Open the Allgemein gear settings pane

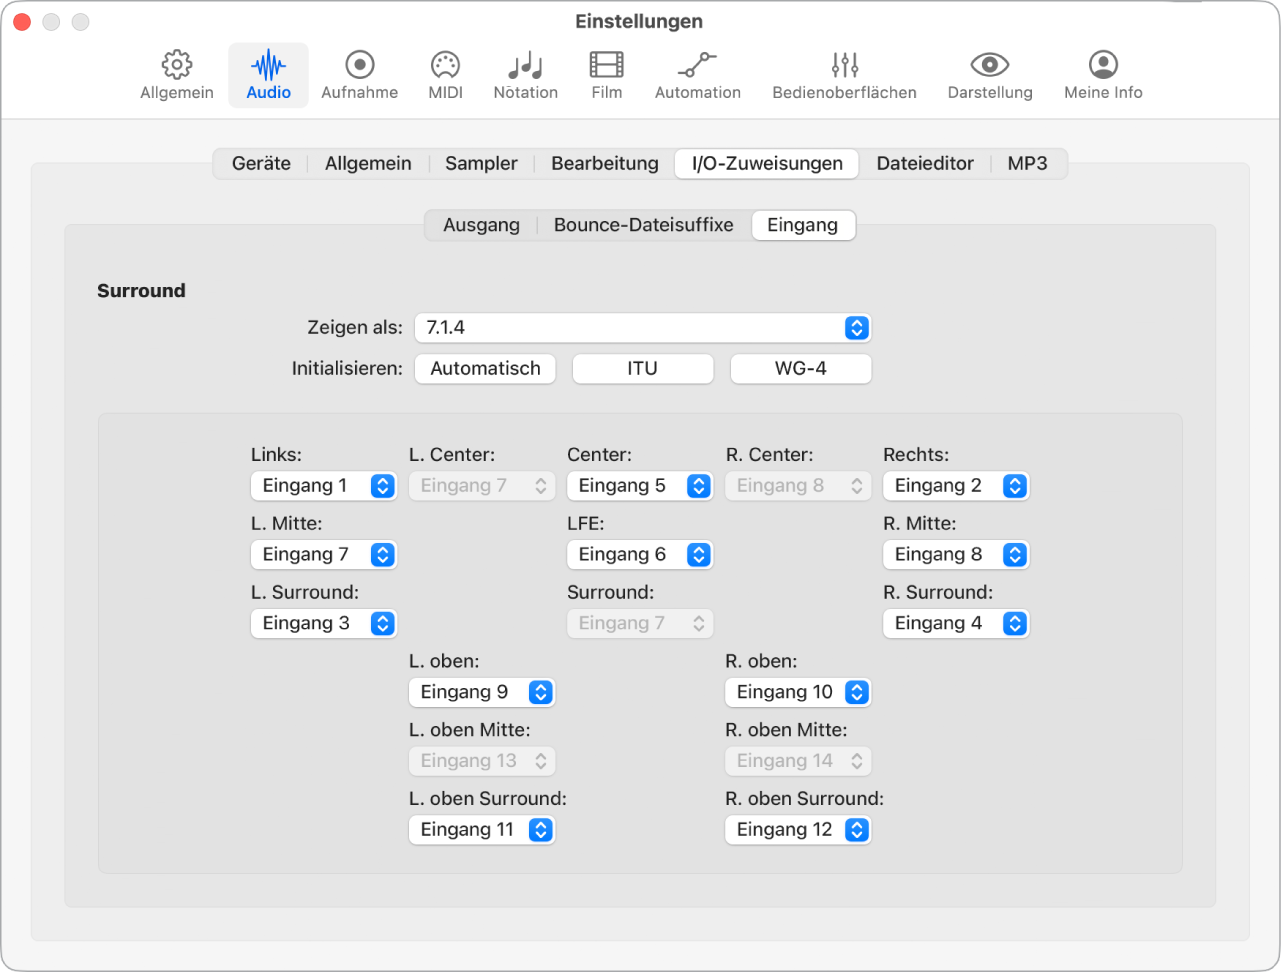point(177,76)
